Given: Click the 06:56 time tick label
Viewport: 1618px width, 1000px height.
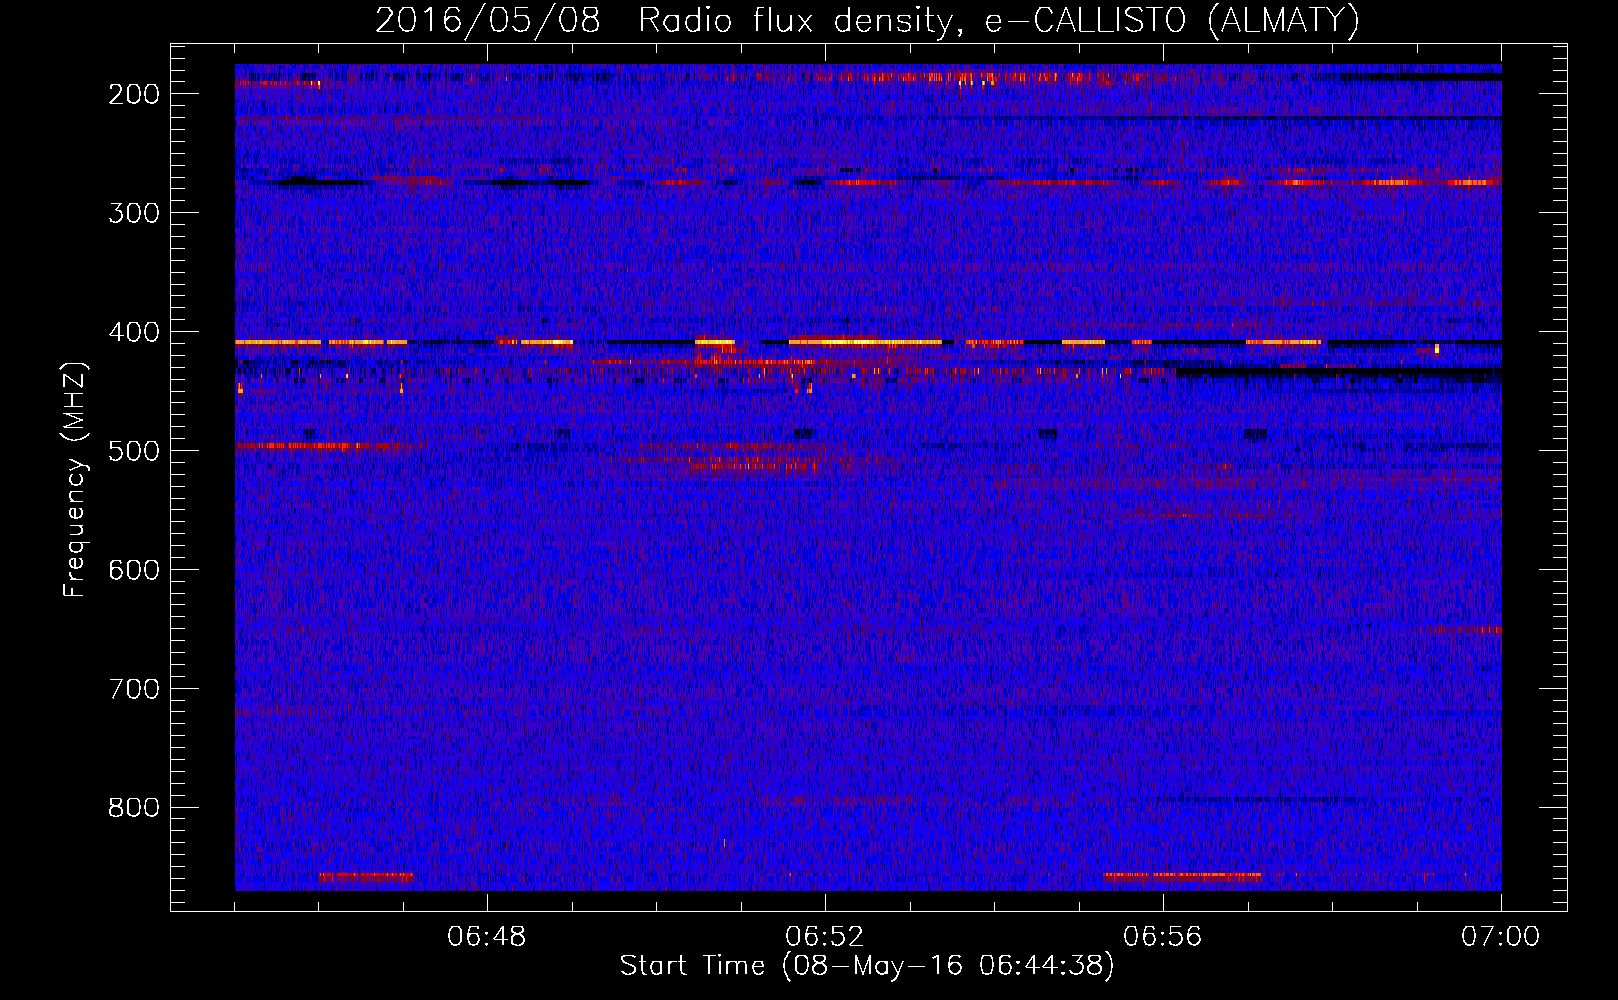Looking at the screenshot, I should pos(1163,937).
